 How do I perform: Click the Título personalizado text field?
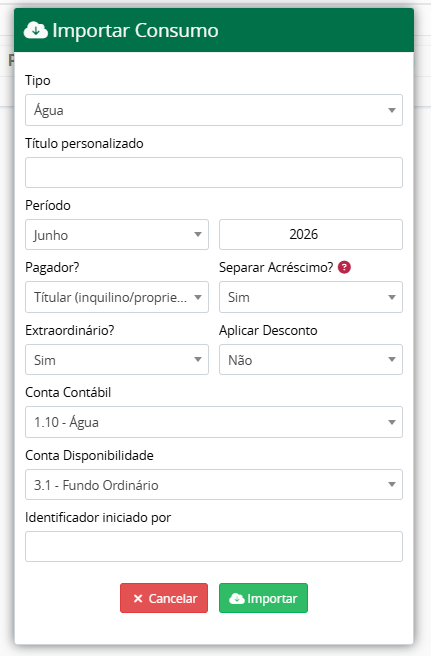(214, 172)
